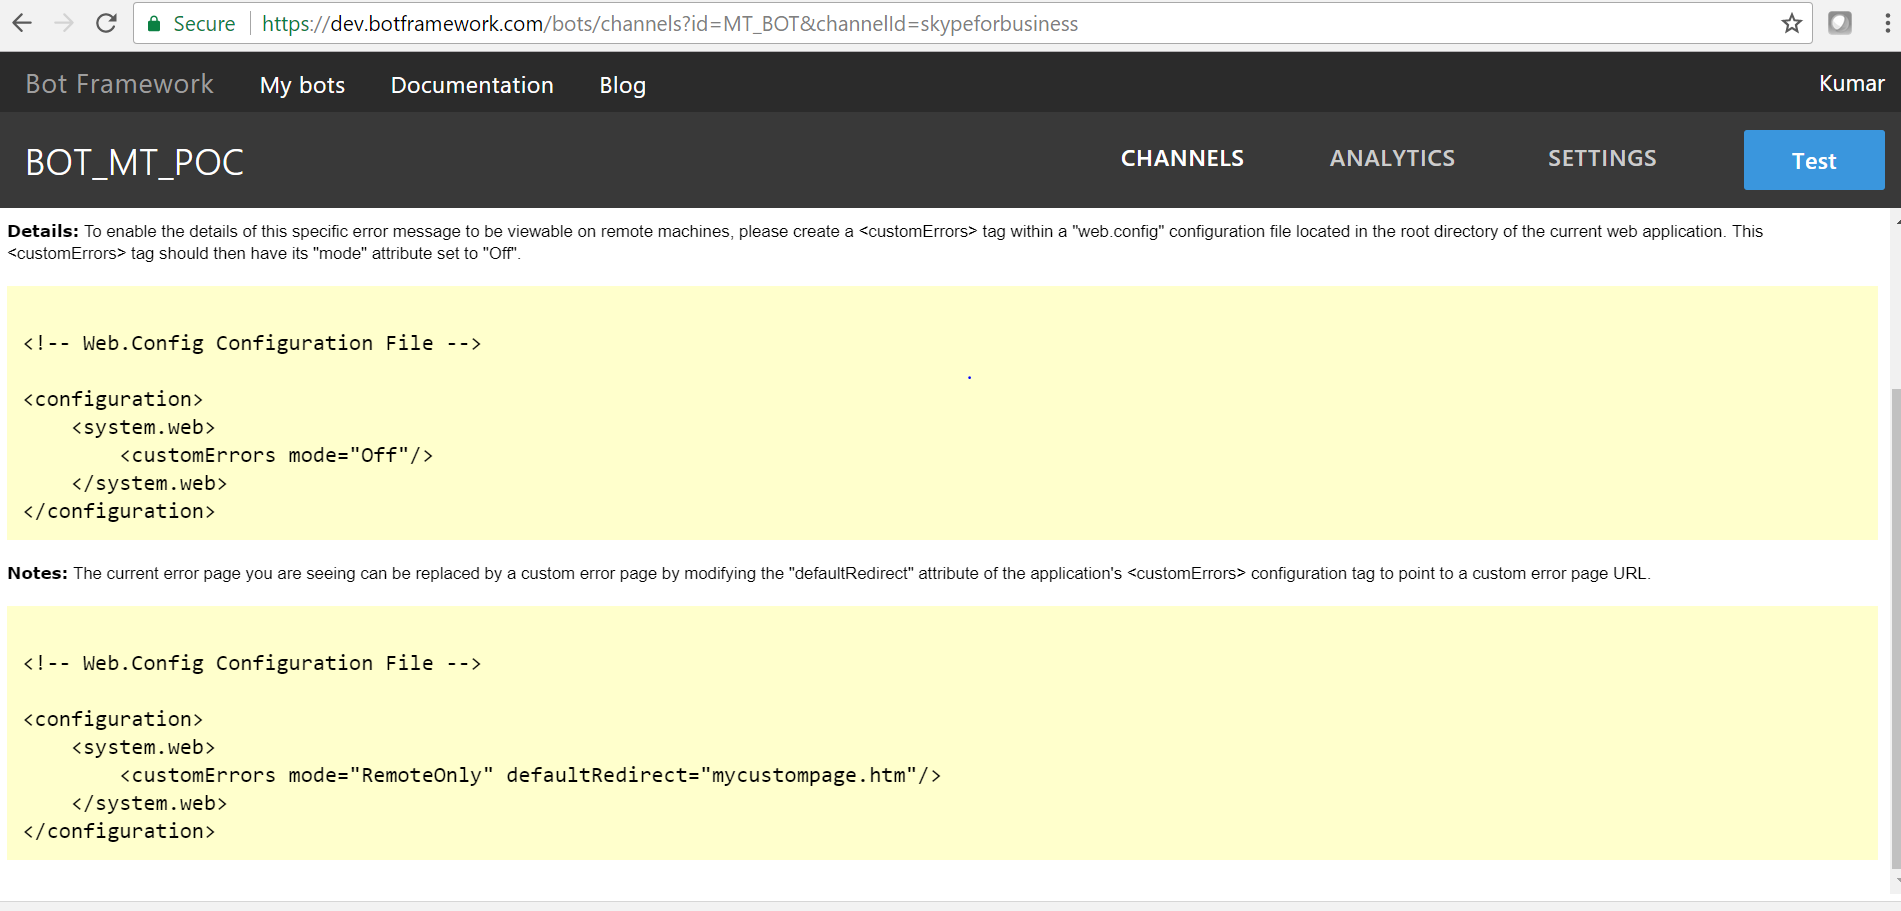Click the BOT_MT_POC bot title

pos(135,160)
